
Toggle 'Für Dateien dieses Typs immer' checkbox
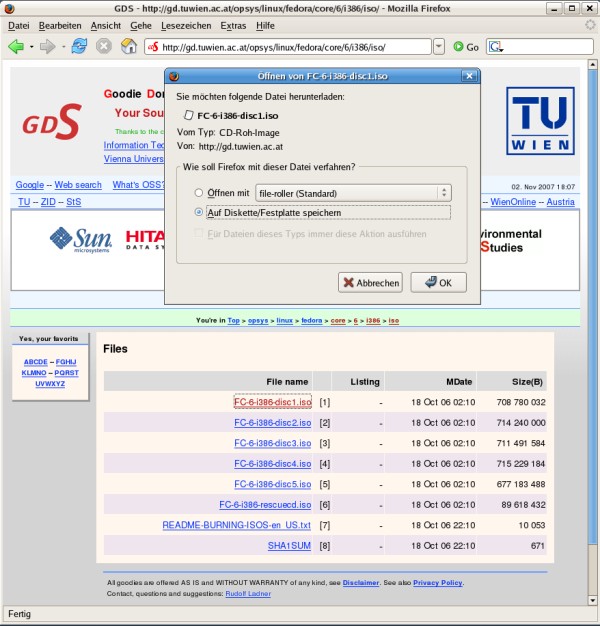click(200, 234)
